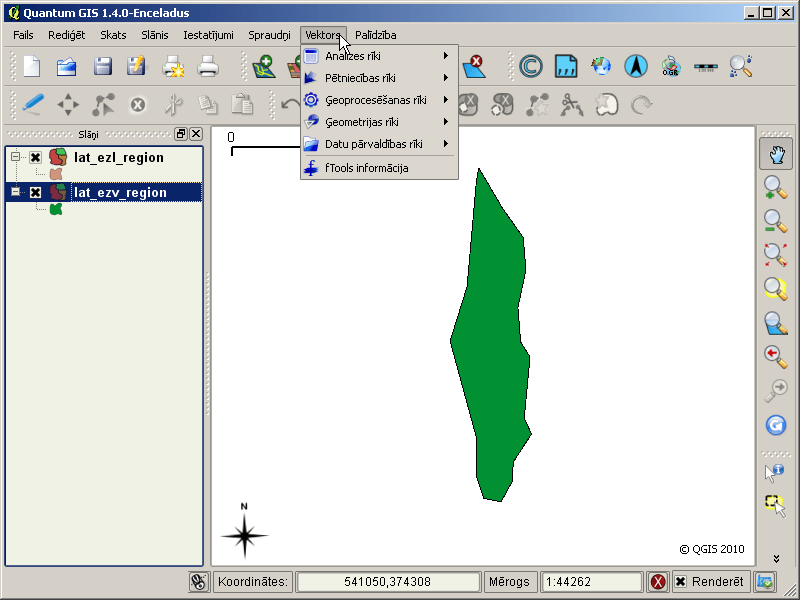Open the Fails menu
The width and height of the screenshot is (800, 600).
(23, 35)
